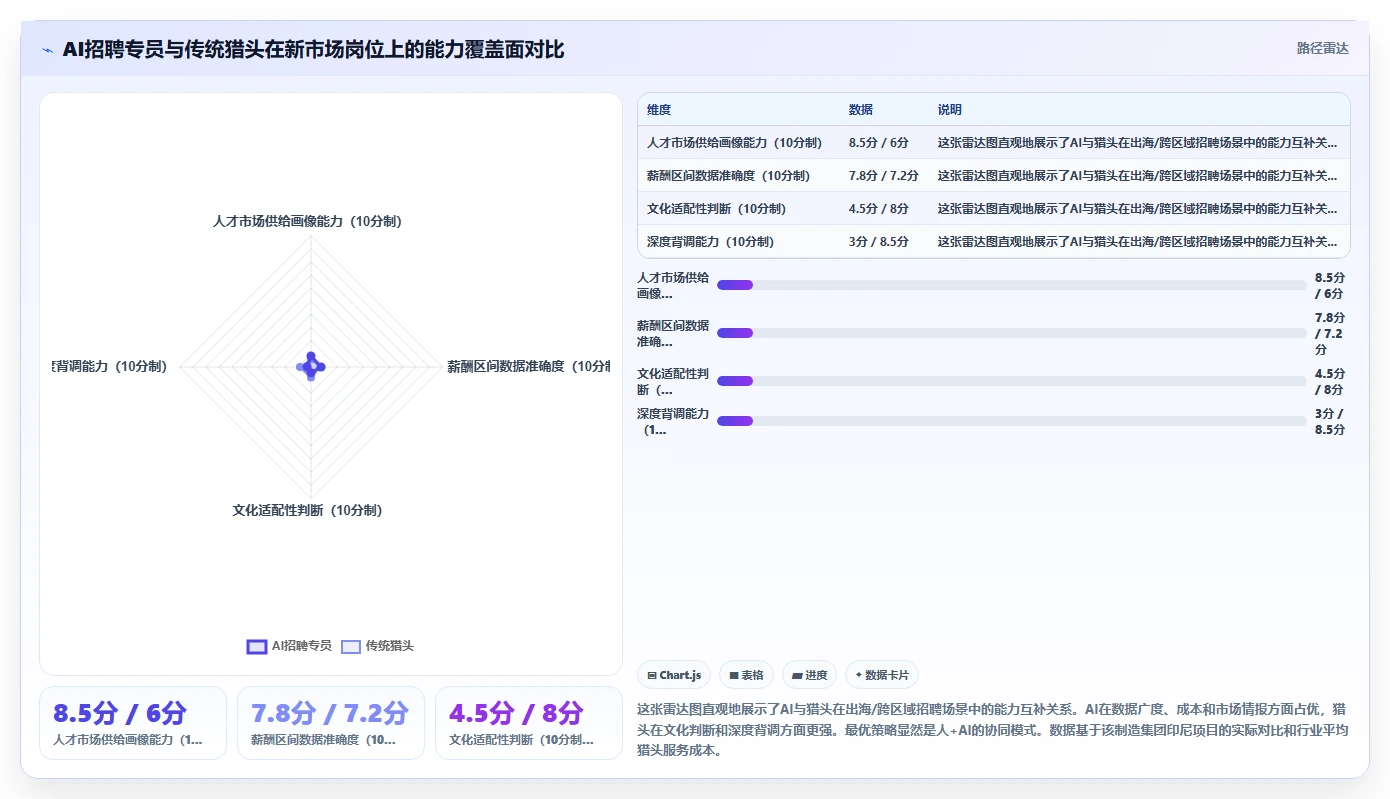Select the 数据卡片 chip

(882, 675)
